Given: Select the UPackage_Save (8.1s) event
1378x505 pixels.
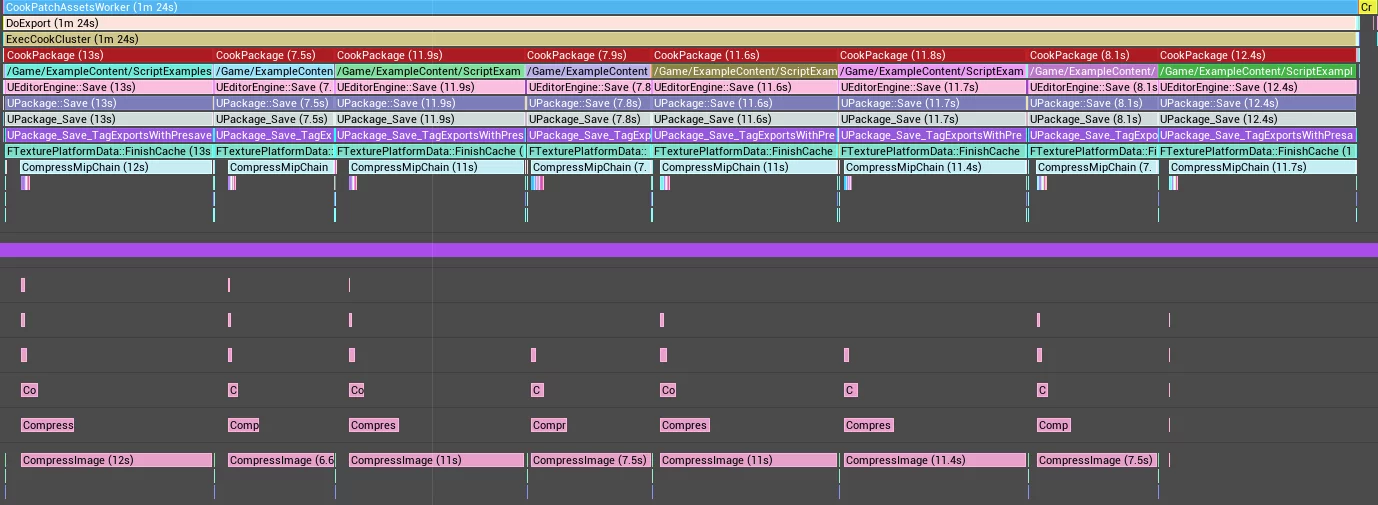Looking at the screenshot, I should coord(1092,119).
